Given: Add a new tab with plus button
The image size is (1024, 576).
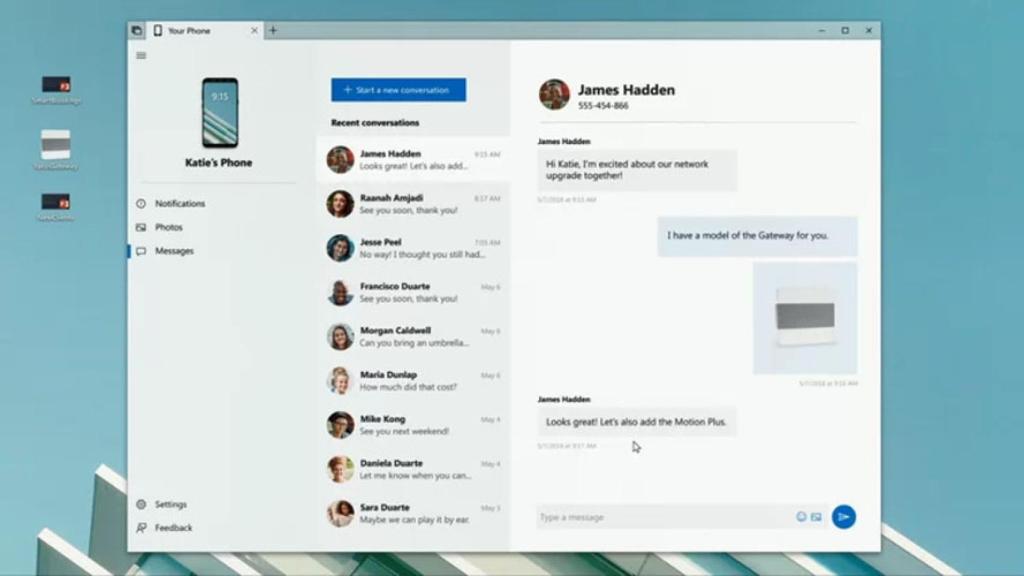Looking at the screenshot, I should [273, 31].
